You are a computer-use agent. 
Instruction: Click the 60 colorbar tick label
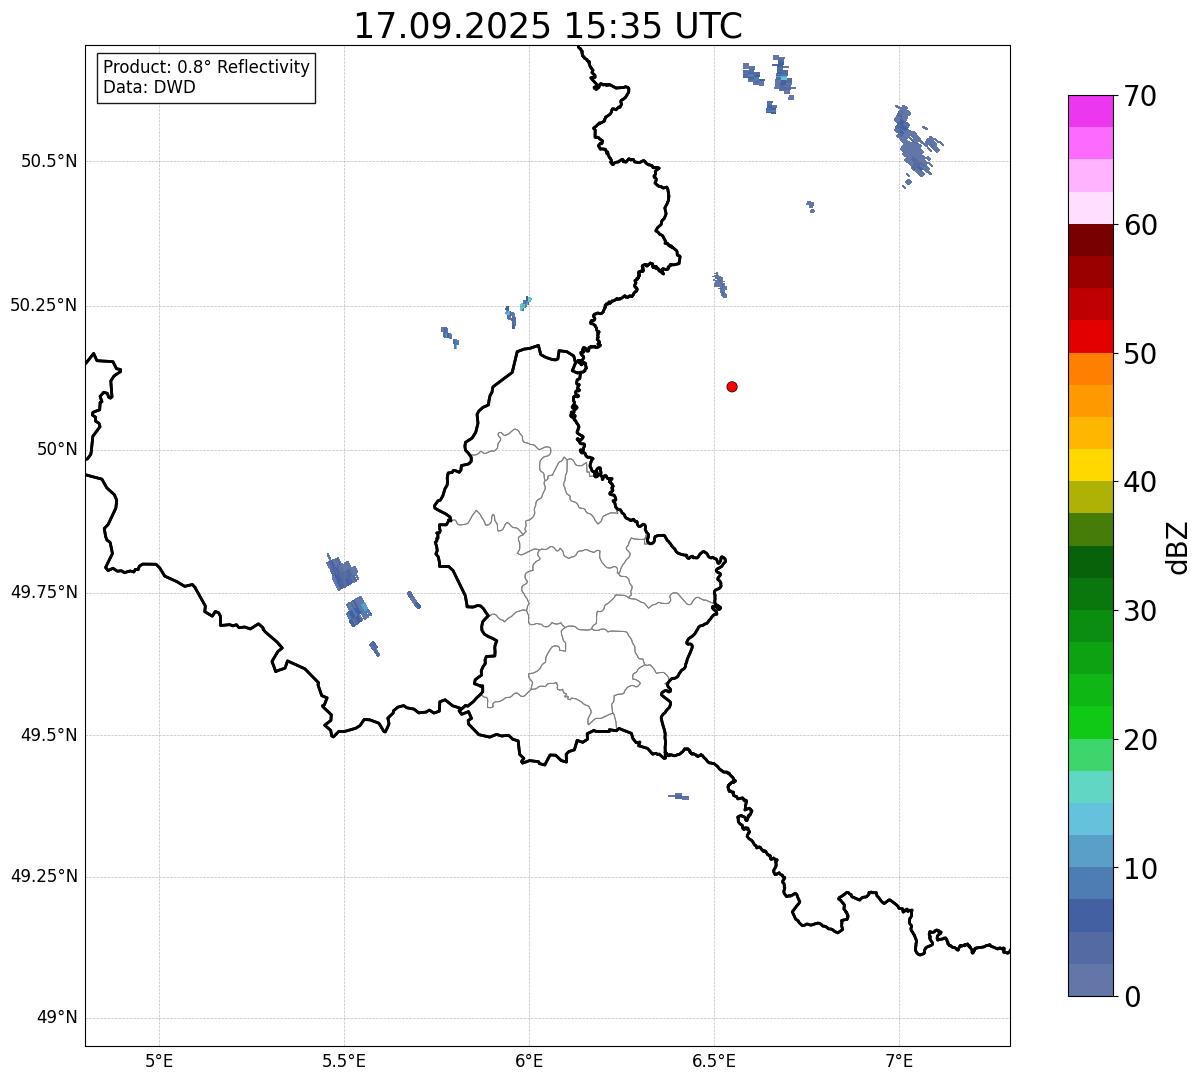1141,225
